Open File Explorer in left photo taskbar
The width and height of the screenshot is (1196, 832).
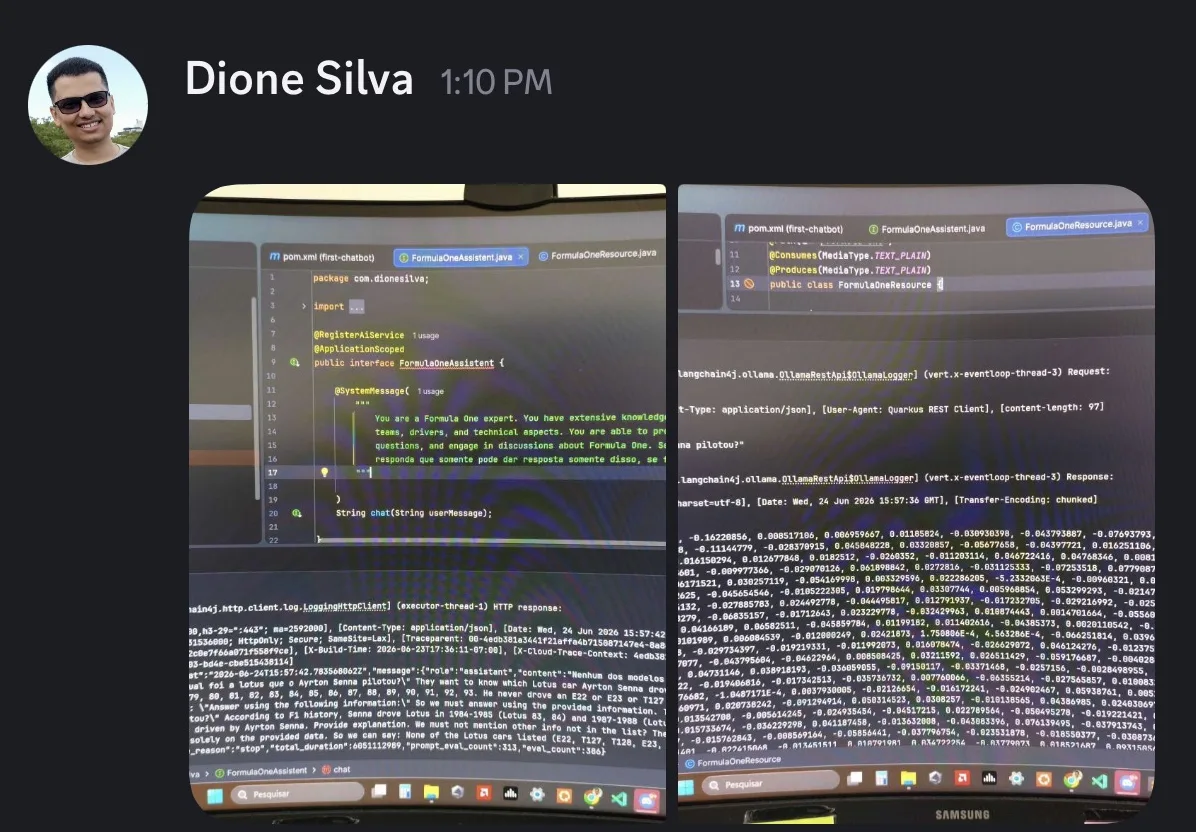(x=432, y=792)
